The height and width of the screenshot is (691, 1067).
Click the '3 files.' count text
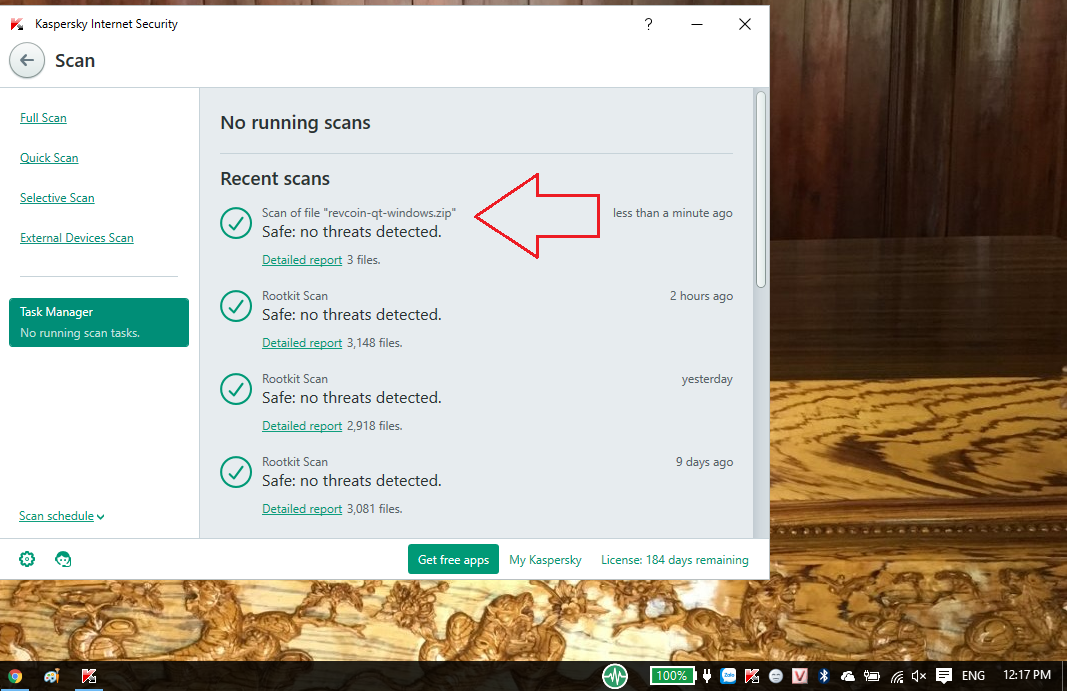tap(363, 260)
